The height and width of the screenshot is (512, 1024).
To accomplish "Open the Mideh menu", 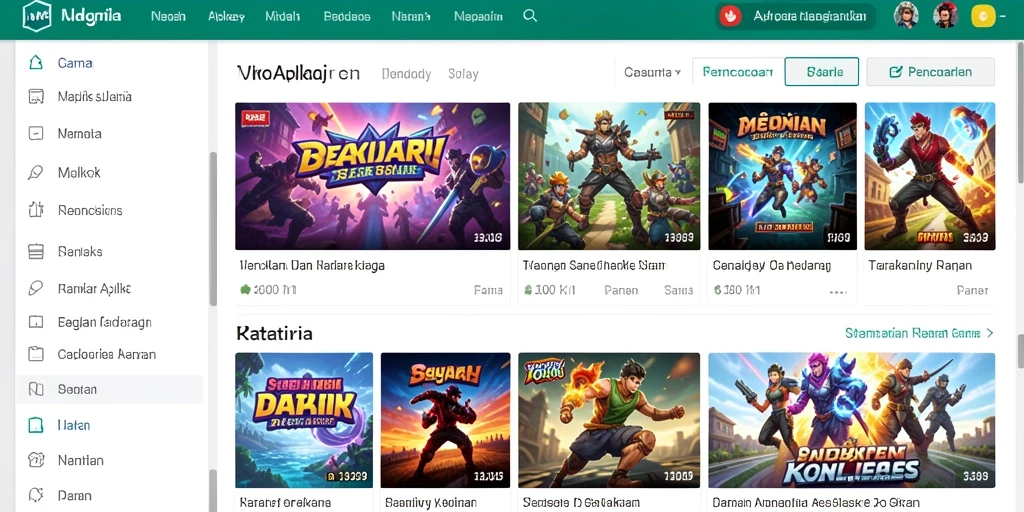I will tap(283, 16).
